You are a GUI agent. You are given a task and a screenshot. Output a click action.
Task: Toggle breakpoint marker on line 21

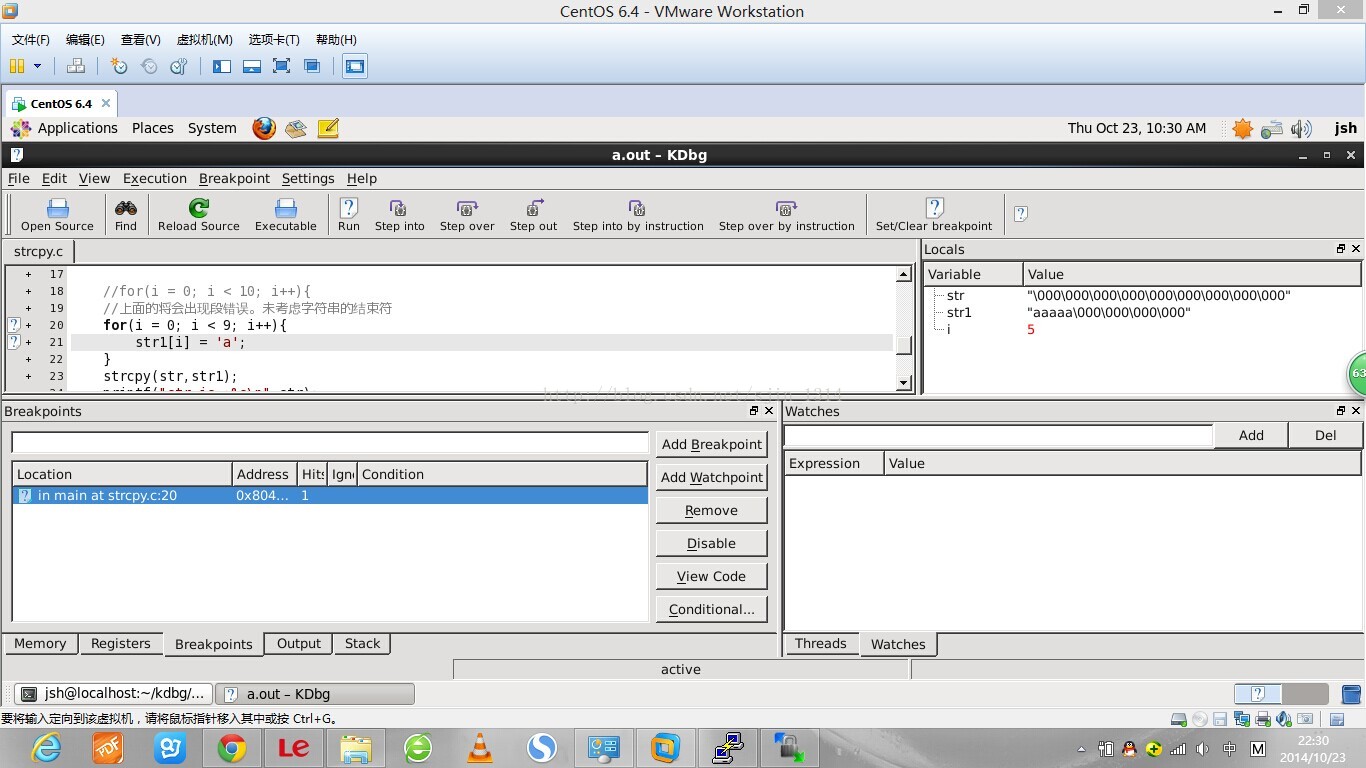pyautogui.click(x=14, y=342)
